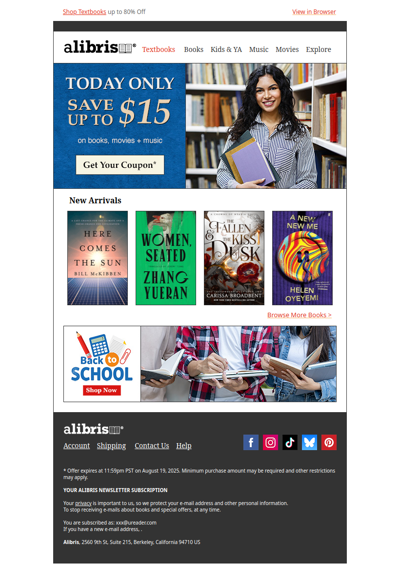Open the TikTok social icon
400x577 pixels.
(x=290, y=442)
